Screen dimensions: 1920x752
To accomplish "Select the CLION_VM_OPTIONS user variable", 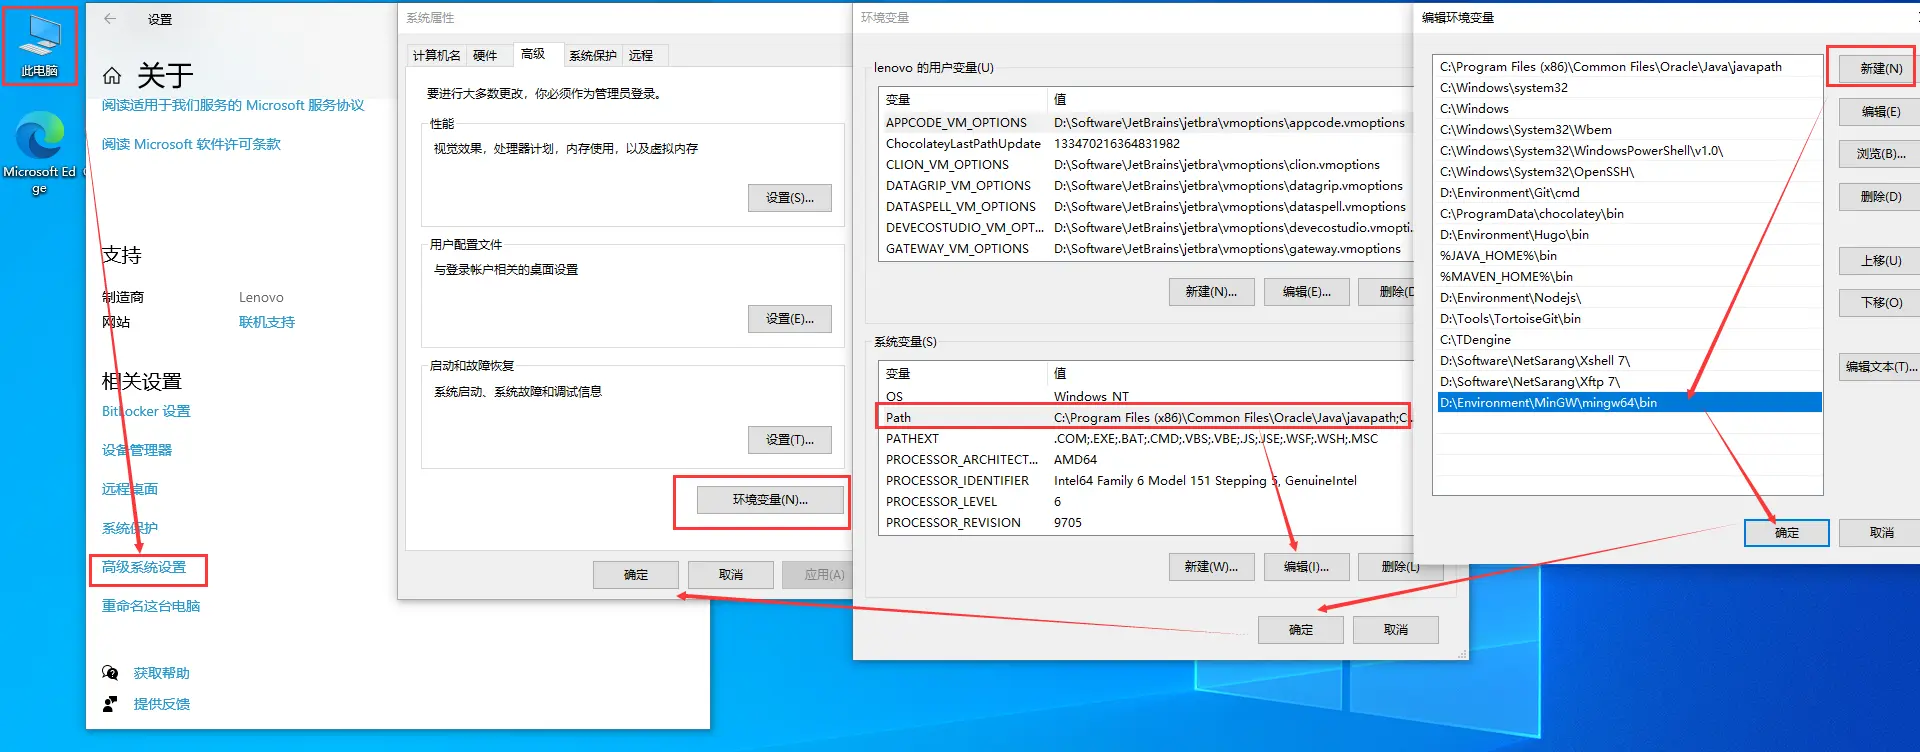I will tap(1146, 165).
